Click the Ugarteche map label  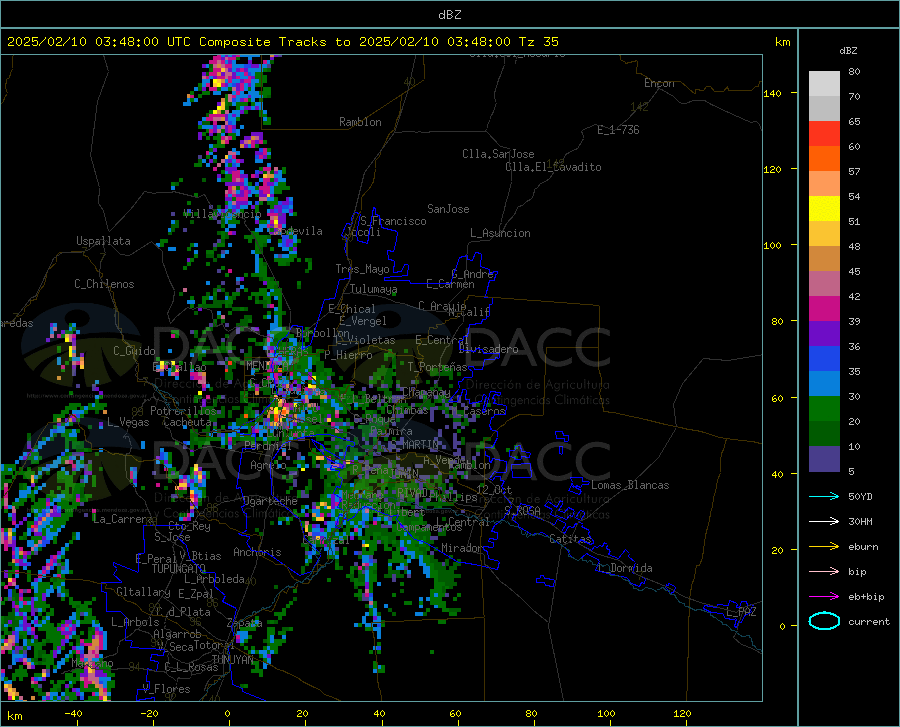click(270, 500)
